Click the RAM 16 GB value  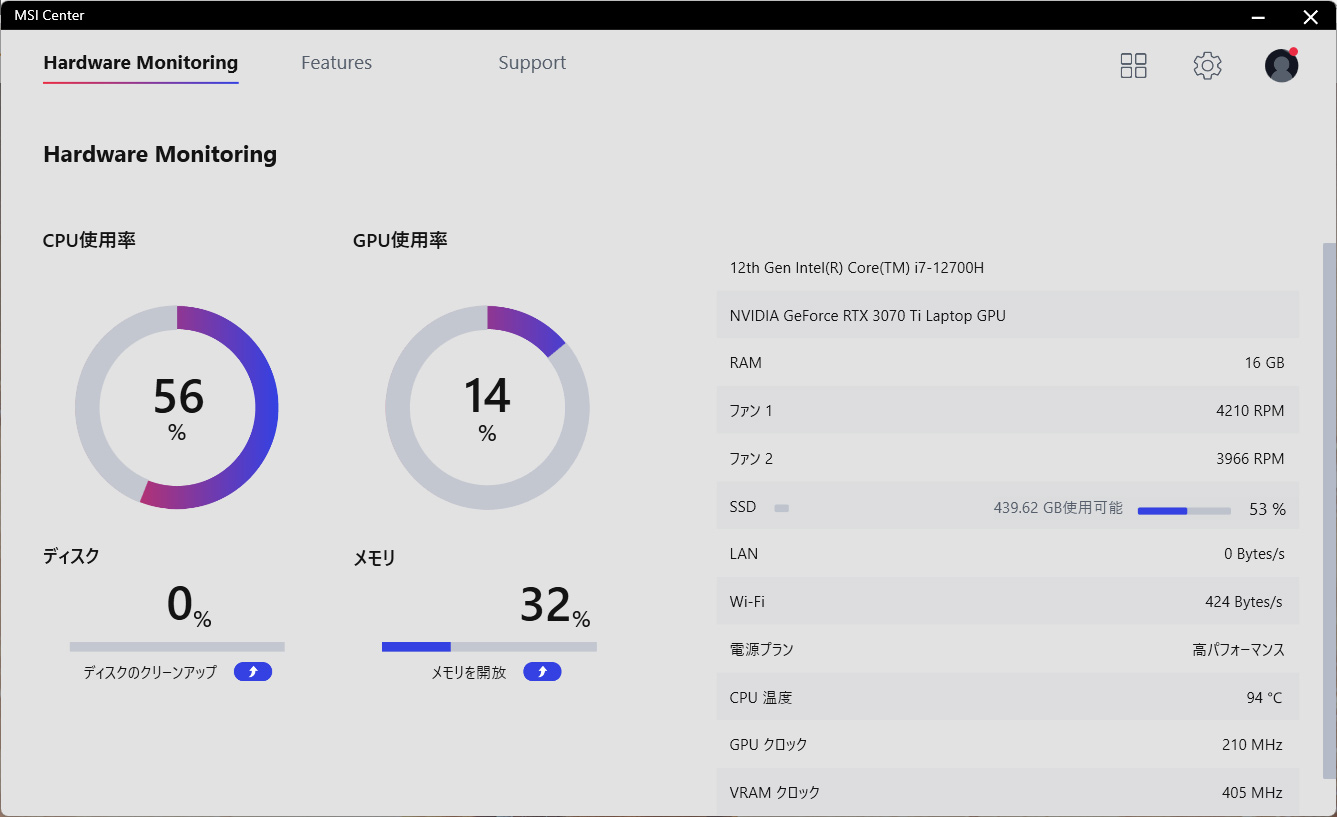tap(1264, 363)
